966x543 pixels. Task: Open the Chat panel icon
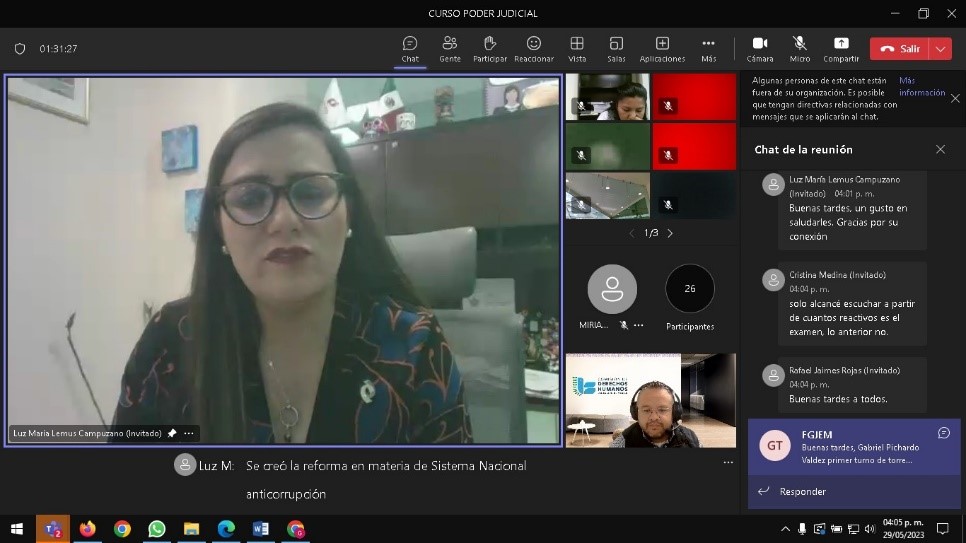pos(410,44)
